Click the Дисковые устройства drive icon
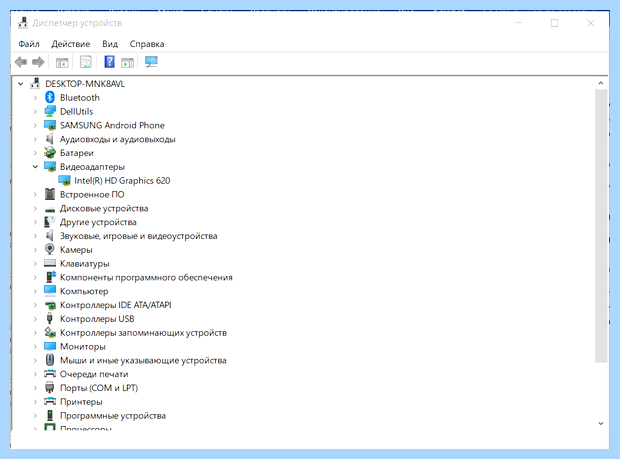The image size is (620, 459). pos(50,209)
